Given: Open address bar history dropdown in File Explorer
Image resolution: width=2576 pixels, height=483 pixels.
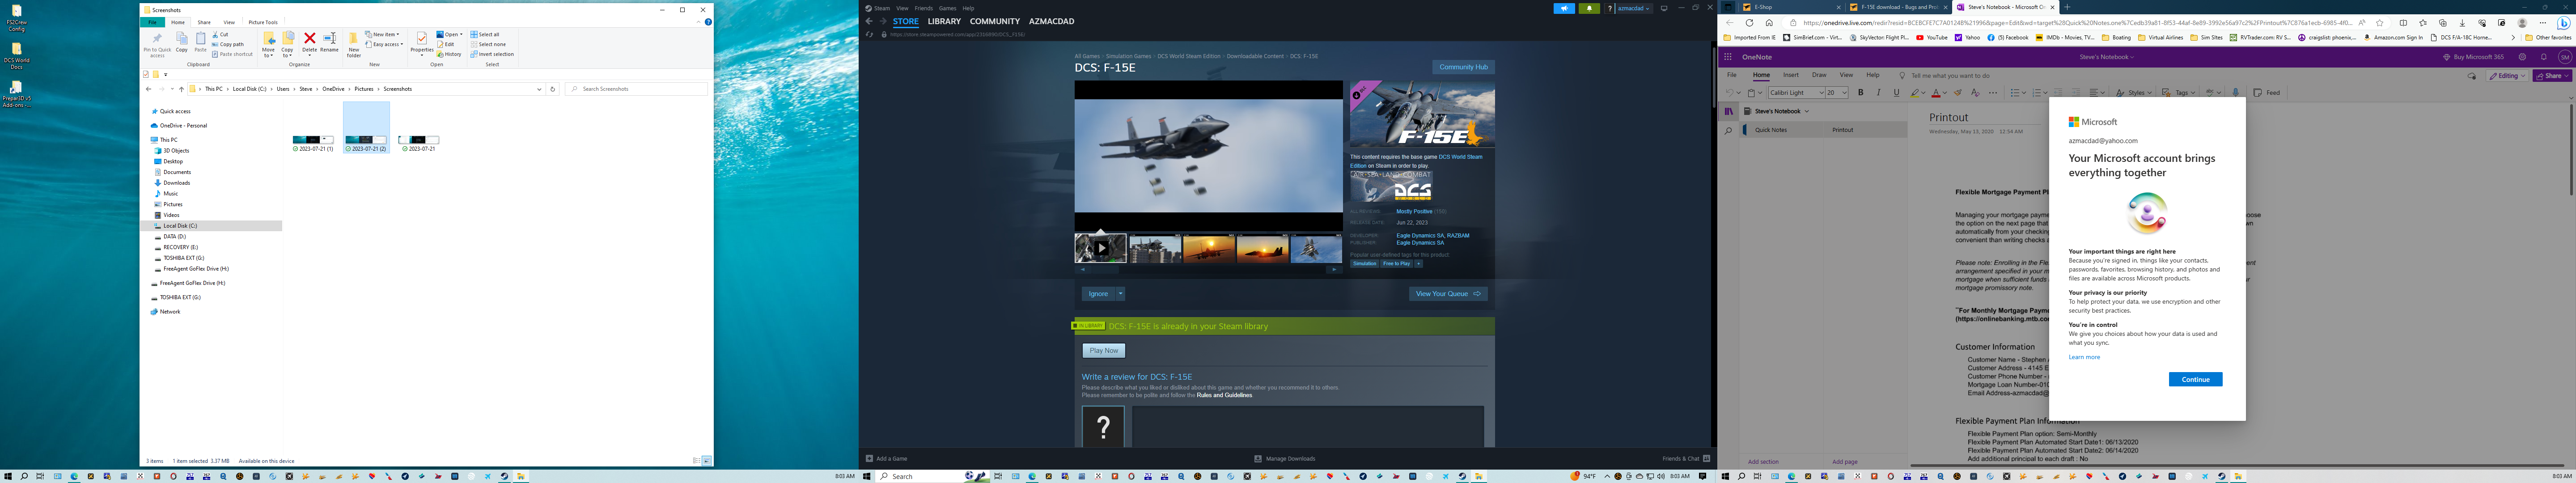Looking at the screenshot, I should click(x=539, y=89).
